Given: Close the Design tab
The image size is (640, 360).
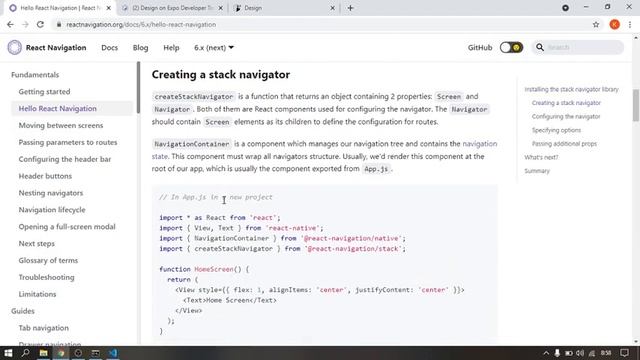Looking at the screenshot, I should 332,8.
